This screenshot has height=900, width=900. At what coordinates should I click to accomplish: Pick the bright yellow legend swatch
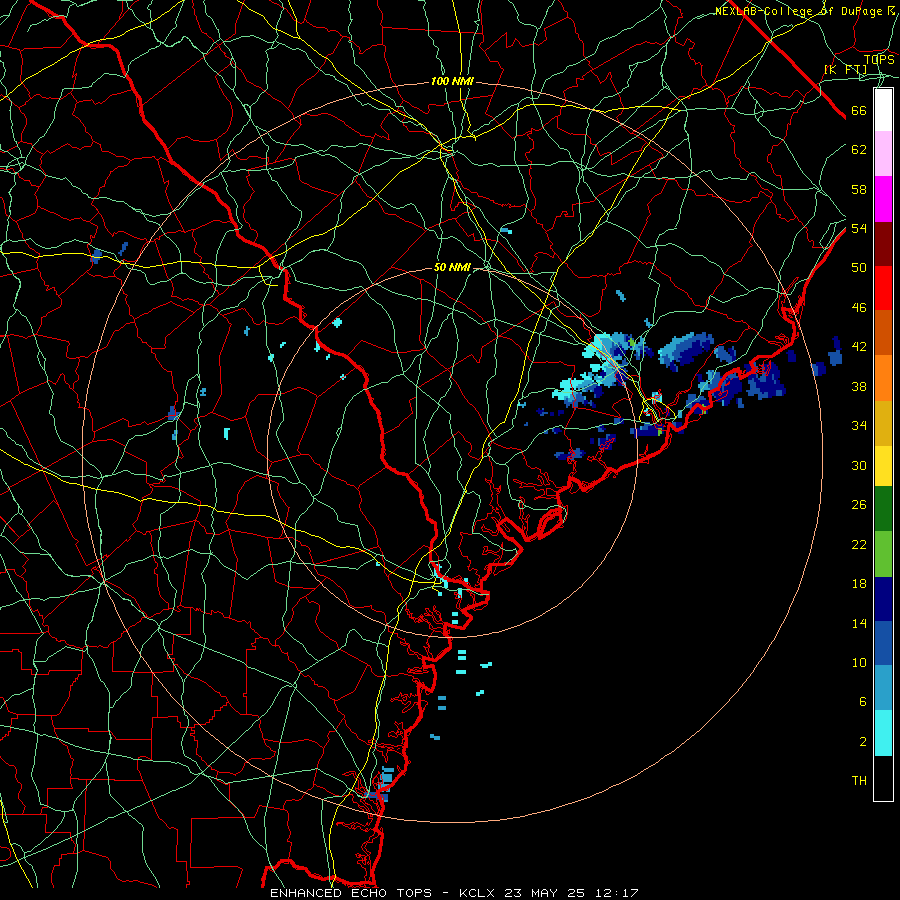click(883, 466)
